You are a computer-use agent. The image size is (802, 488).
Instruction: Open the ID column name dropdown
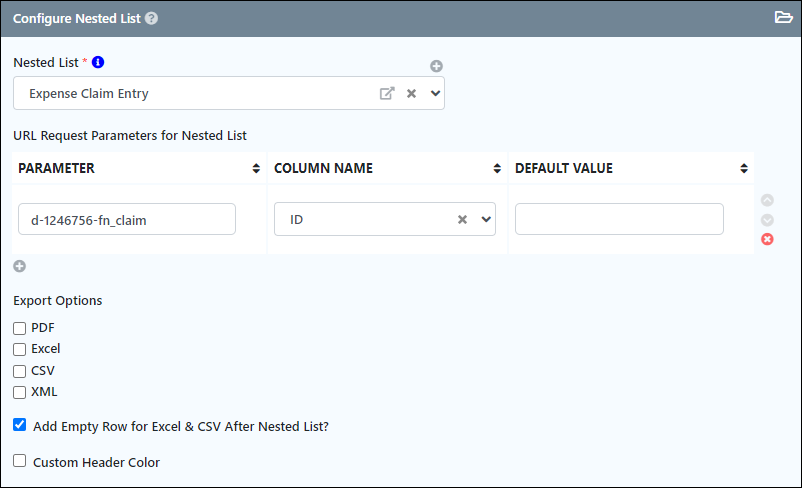click(486, 219)
